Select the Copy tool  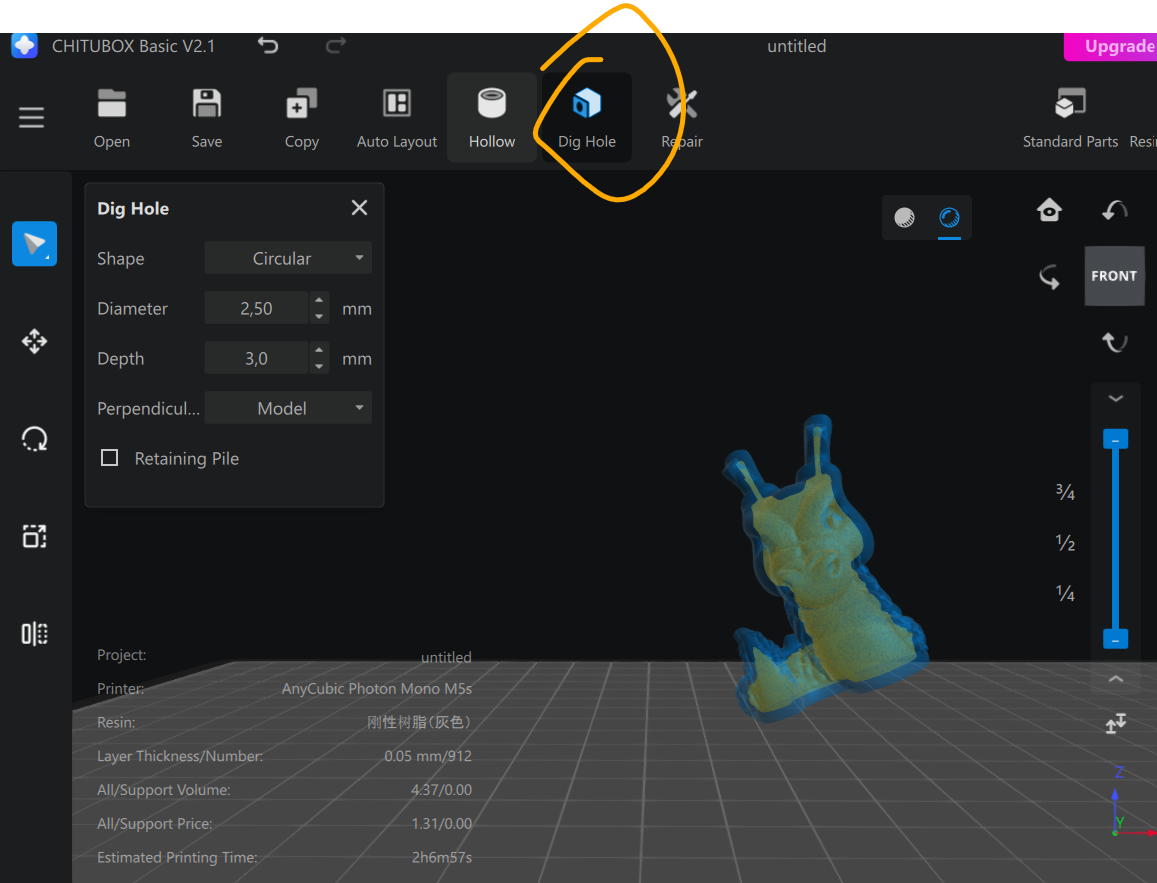302,118
